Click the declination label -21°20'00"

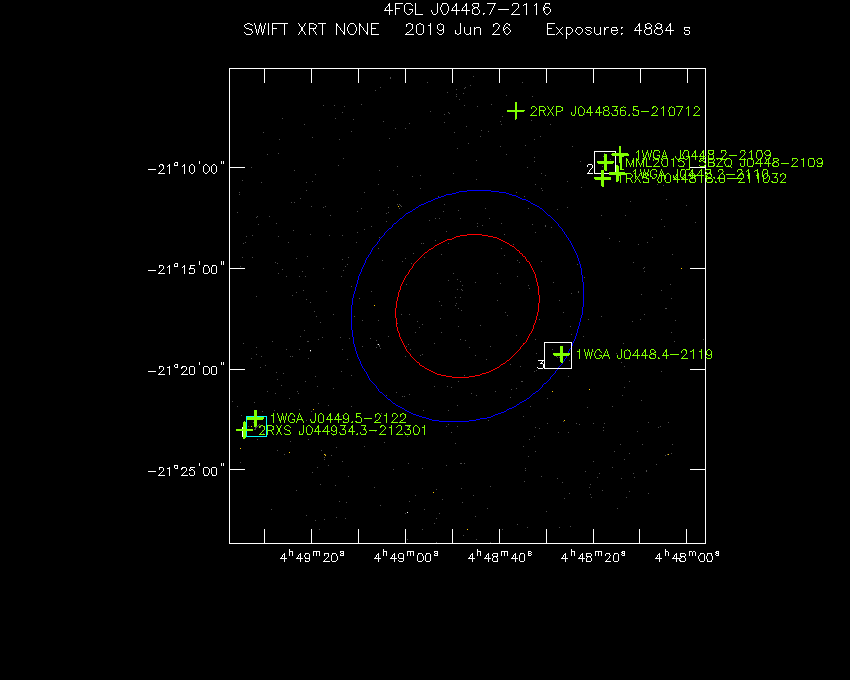coord(186,370)
